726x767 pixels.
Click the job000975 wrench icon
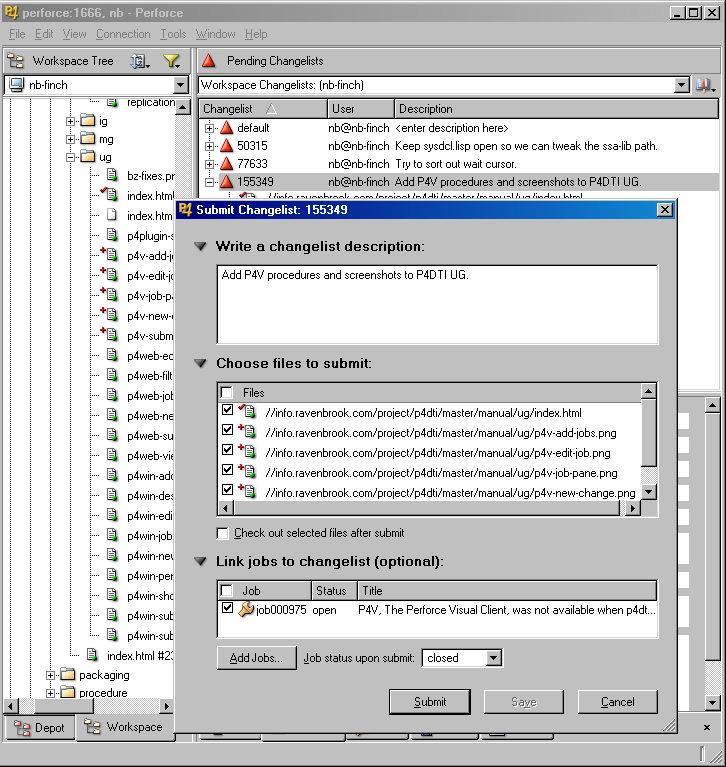(x=246, y=609)
